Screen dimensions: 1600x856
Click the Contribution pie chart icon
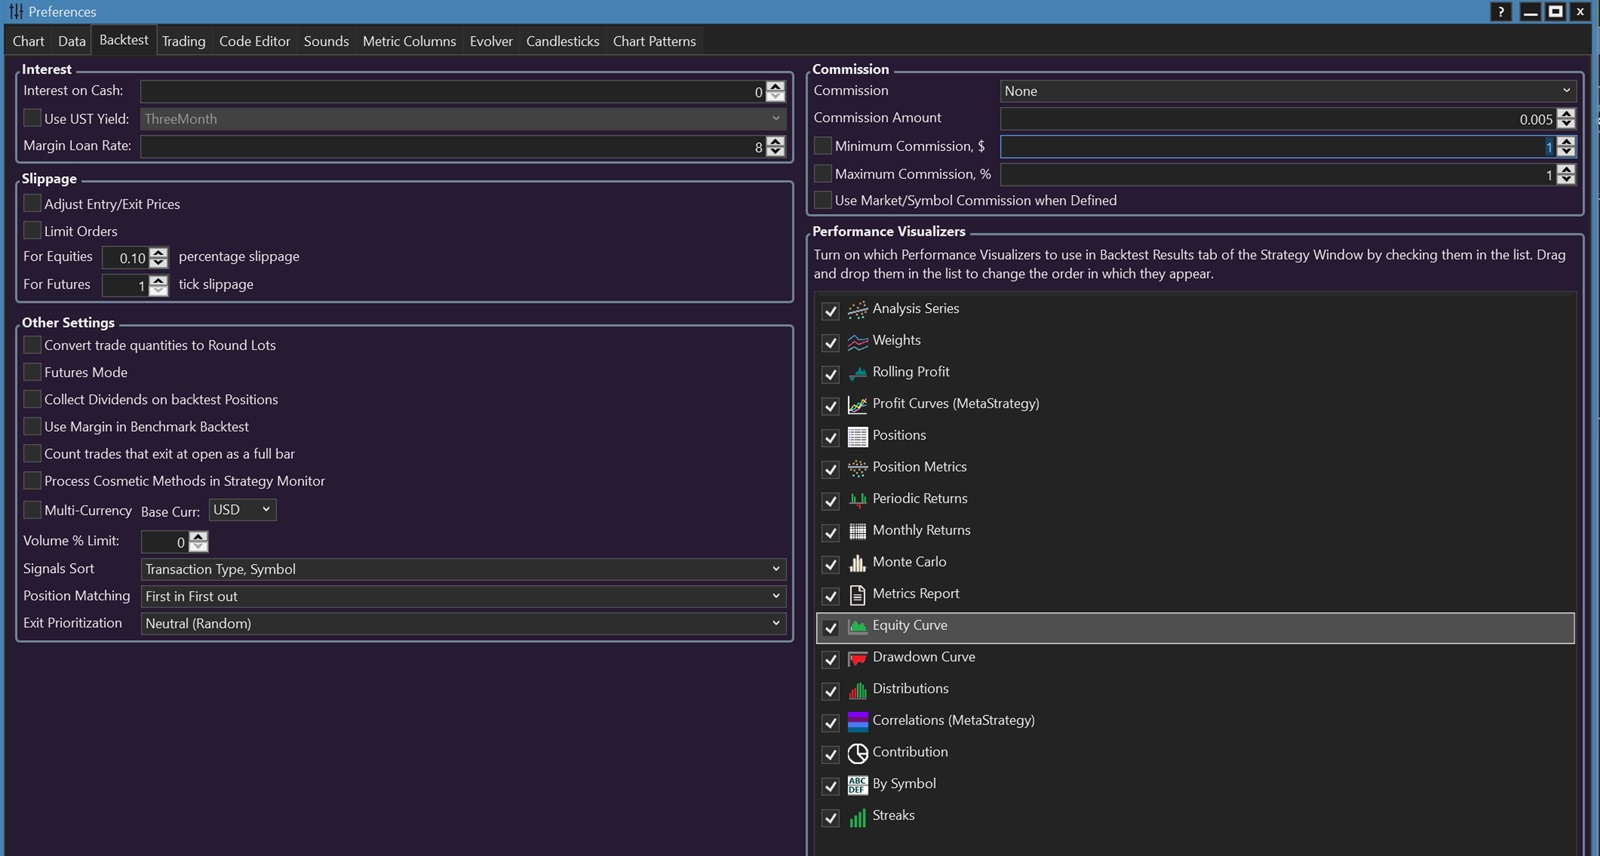[x=857, y=753]
